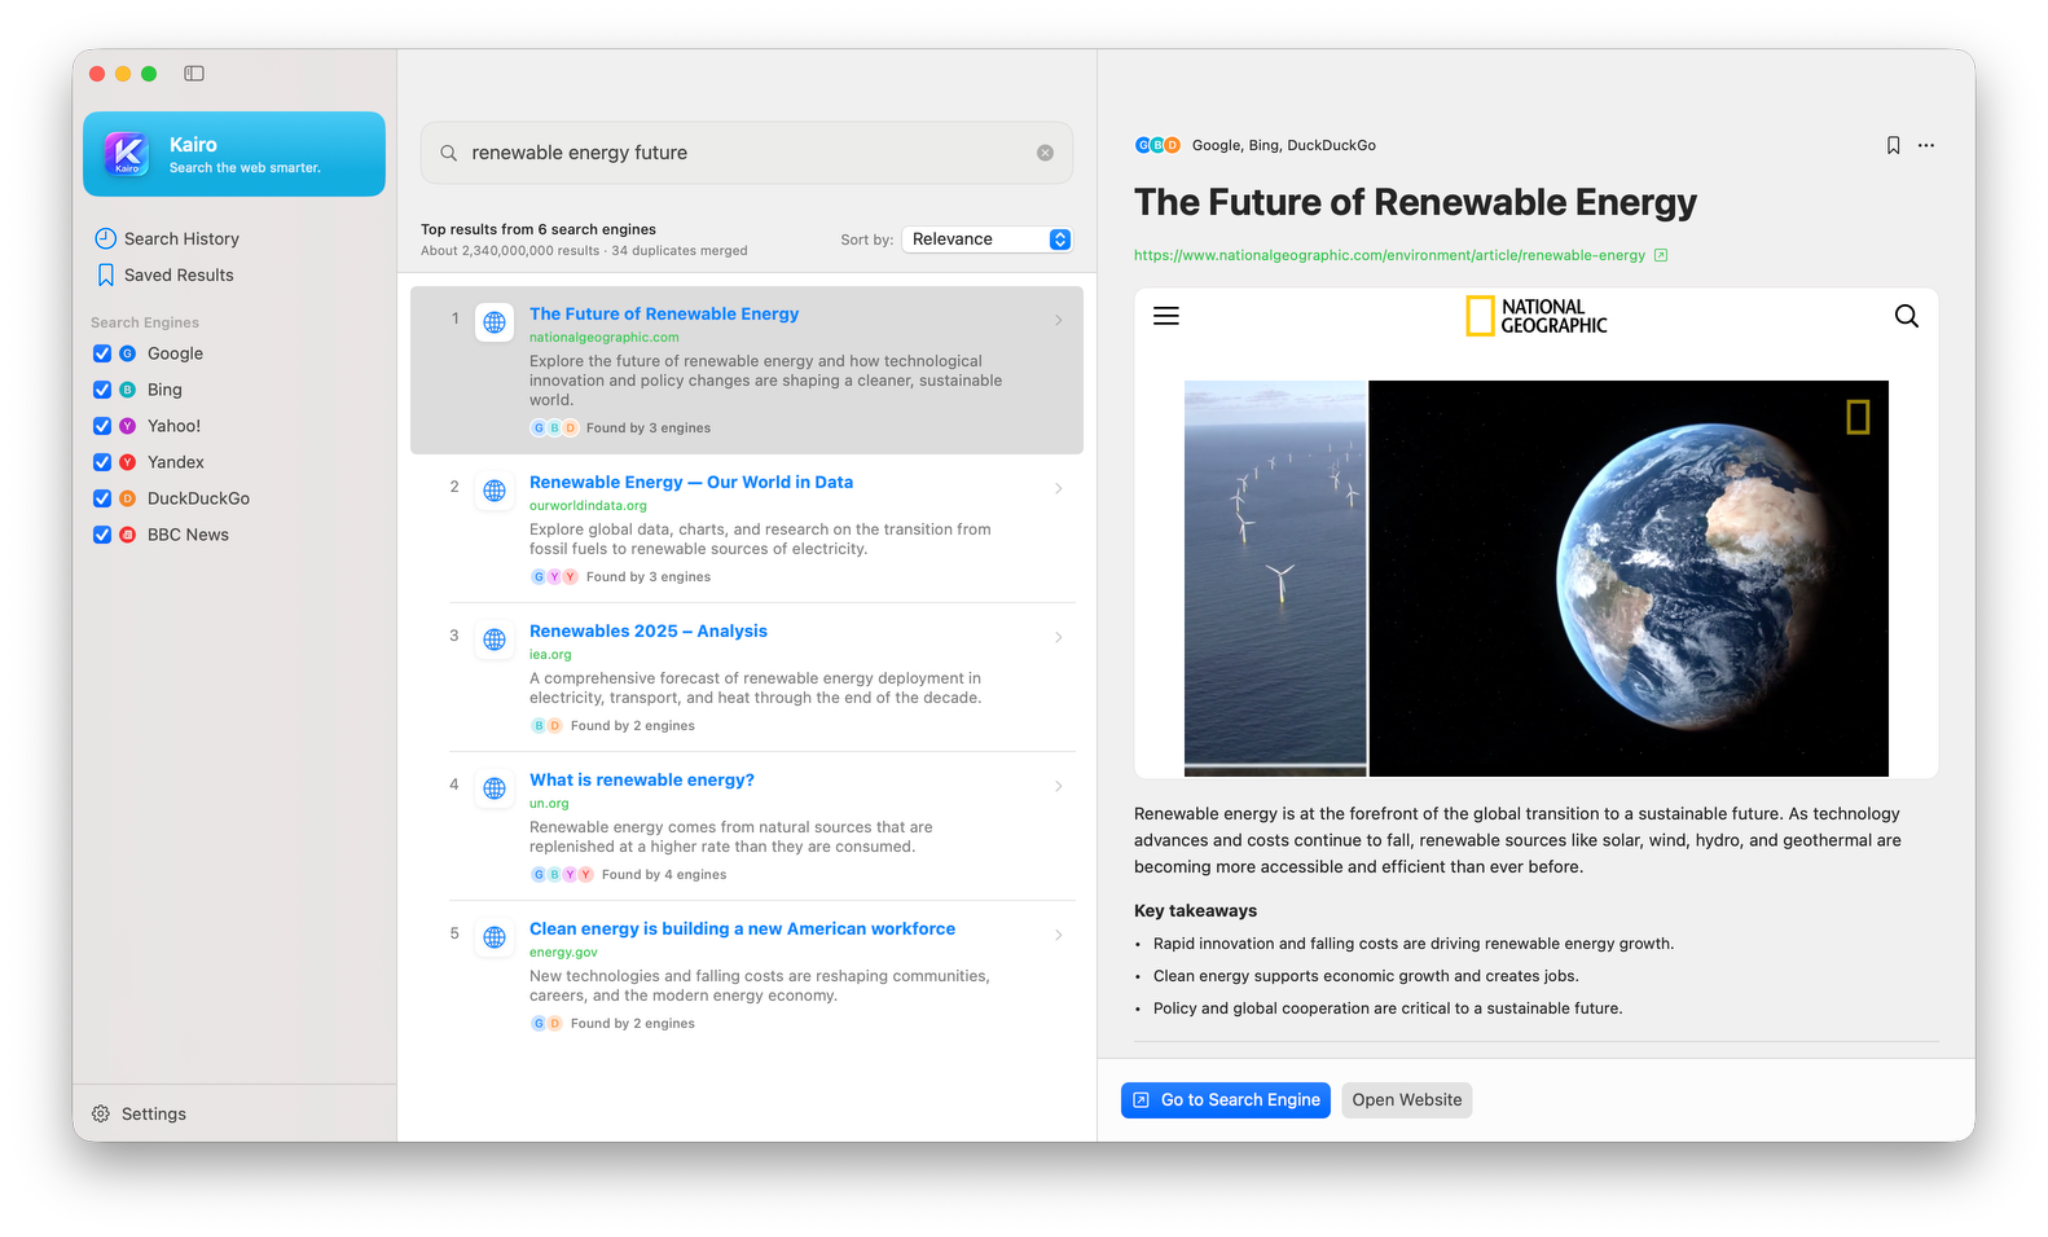This screenshot has height=1237, width=2048.
Task: Open Clean energy American workforce result link
Action: (742, 929)
